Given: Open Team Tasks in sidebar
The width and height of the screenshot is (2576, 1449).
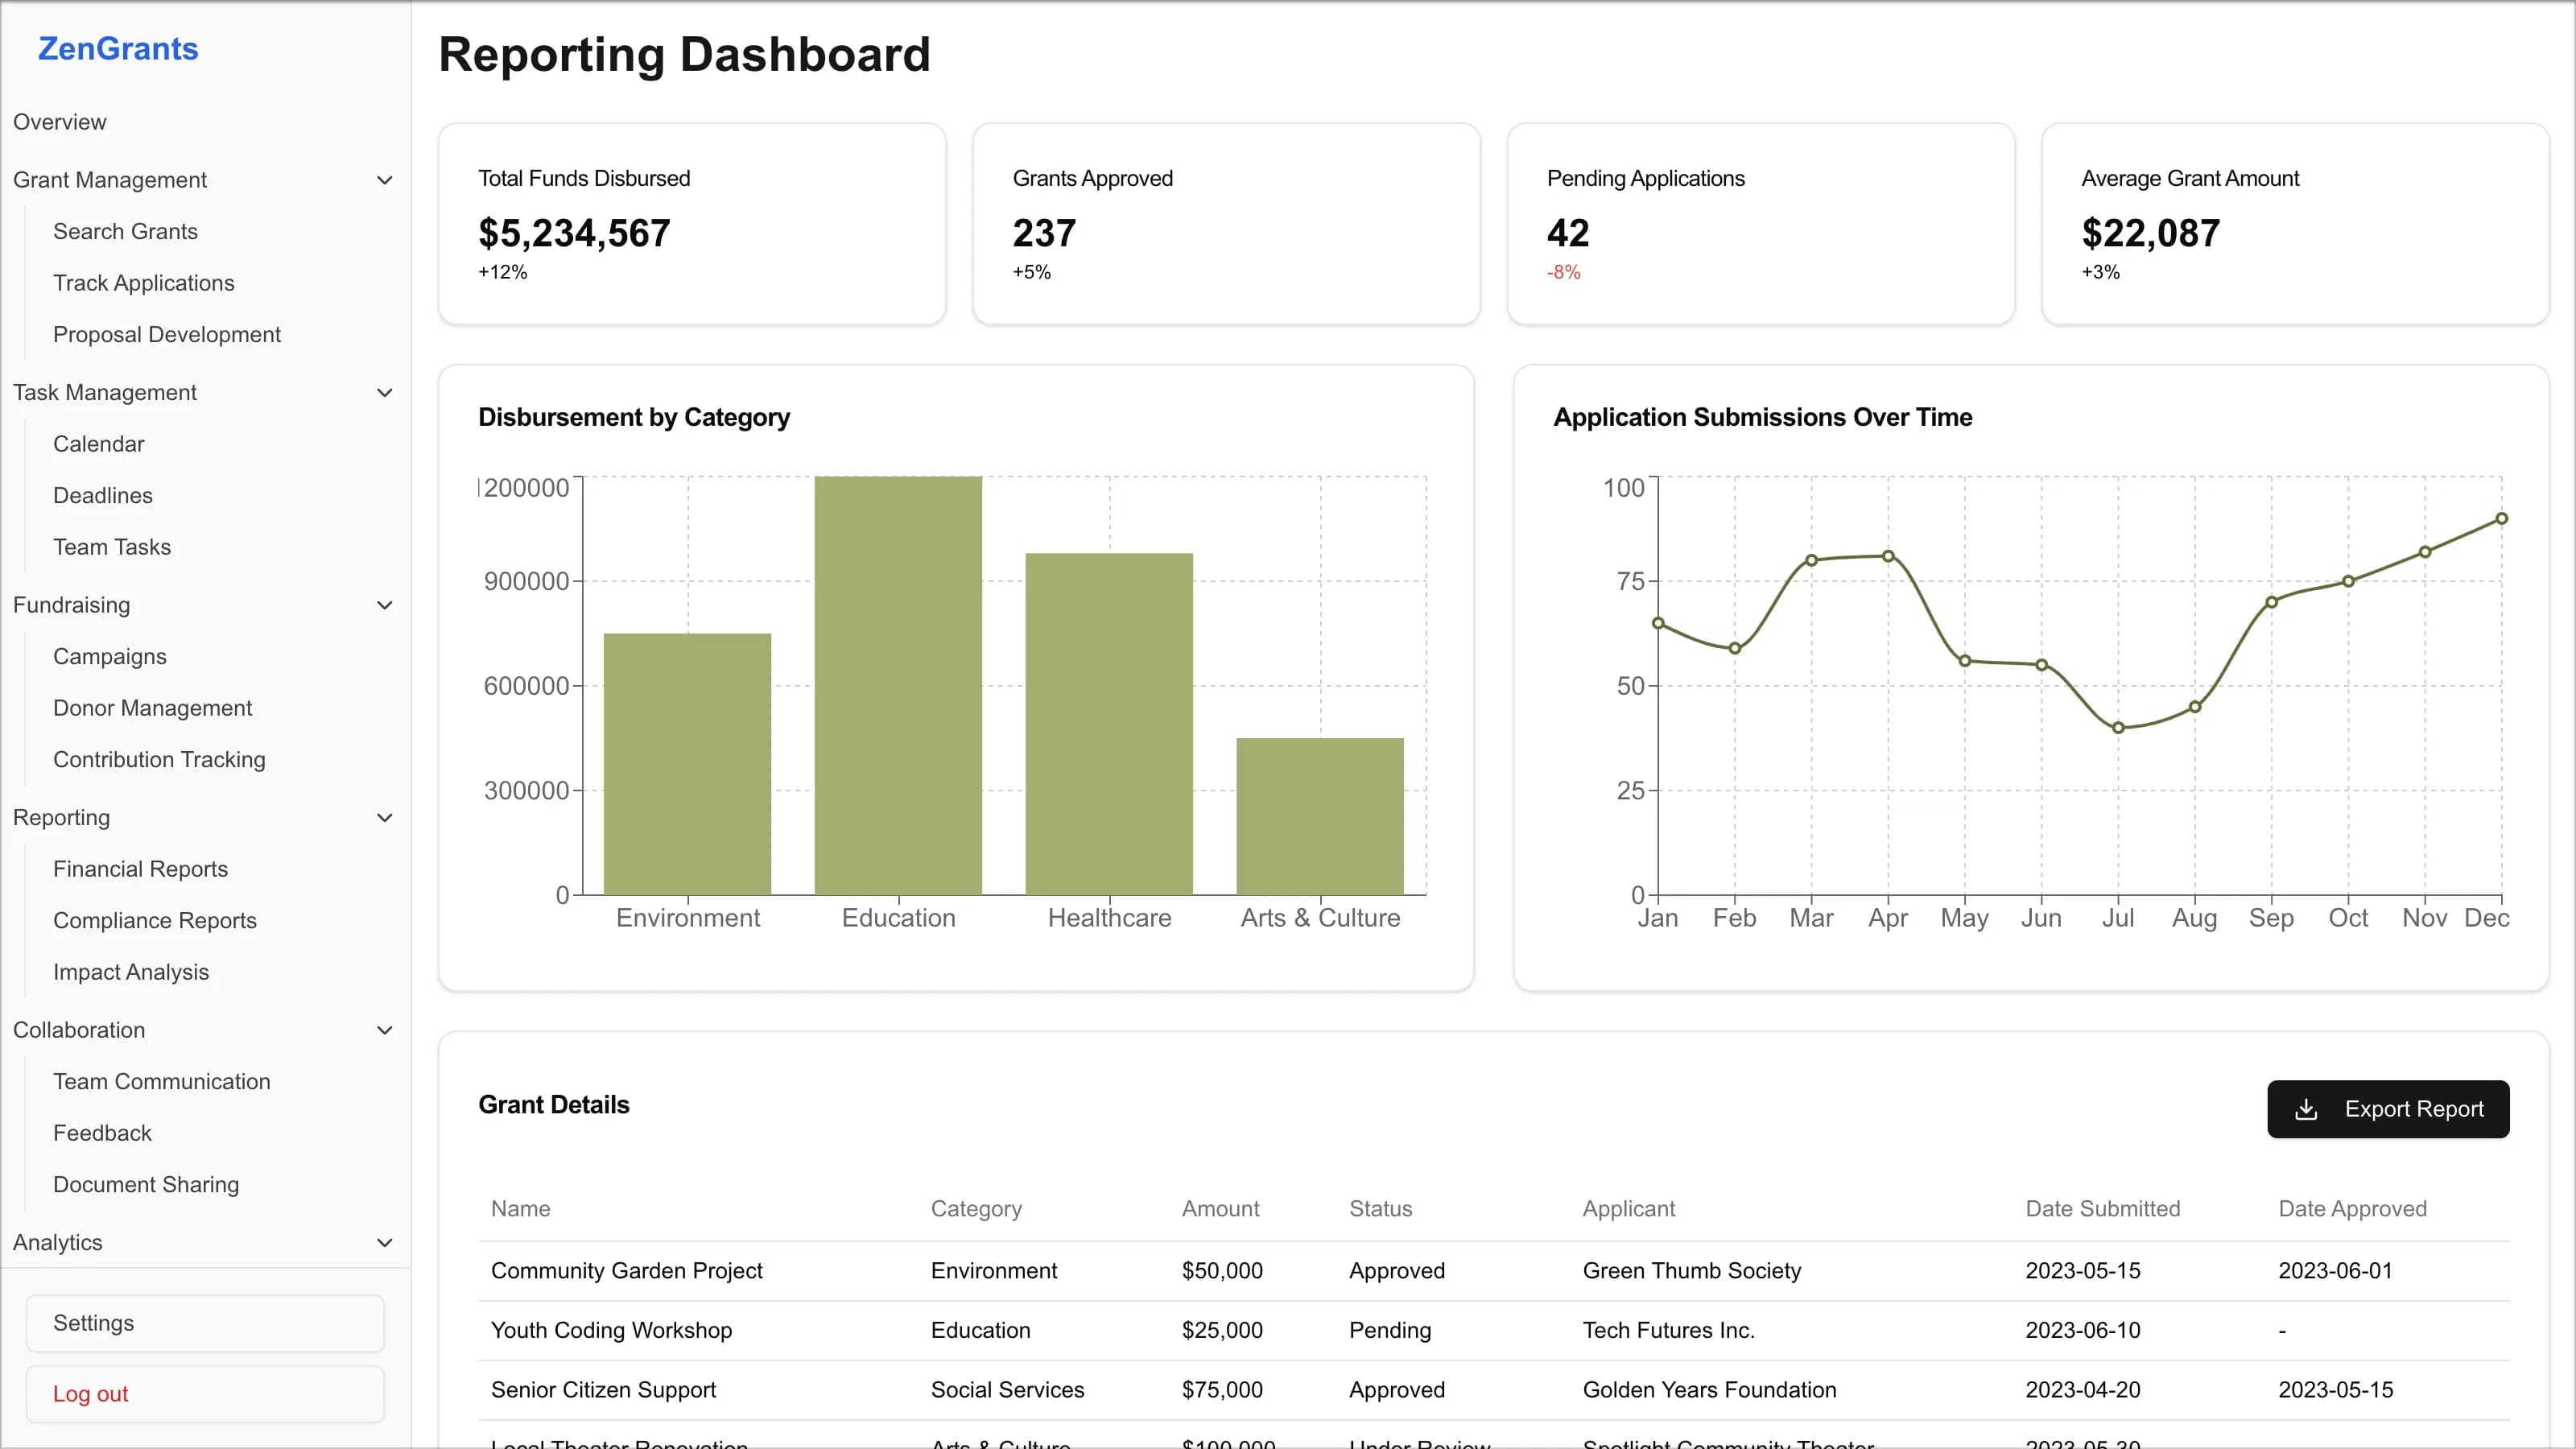Looking at the screenshot, I should click(x=112, y=547).
